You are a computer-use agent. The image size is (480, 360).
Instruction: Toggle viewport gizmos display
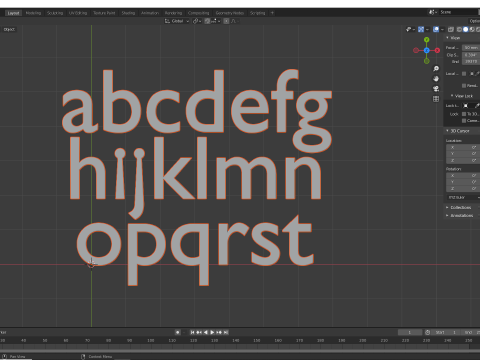(421, 30)
